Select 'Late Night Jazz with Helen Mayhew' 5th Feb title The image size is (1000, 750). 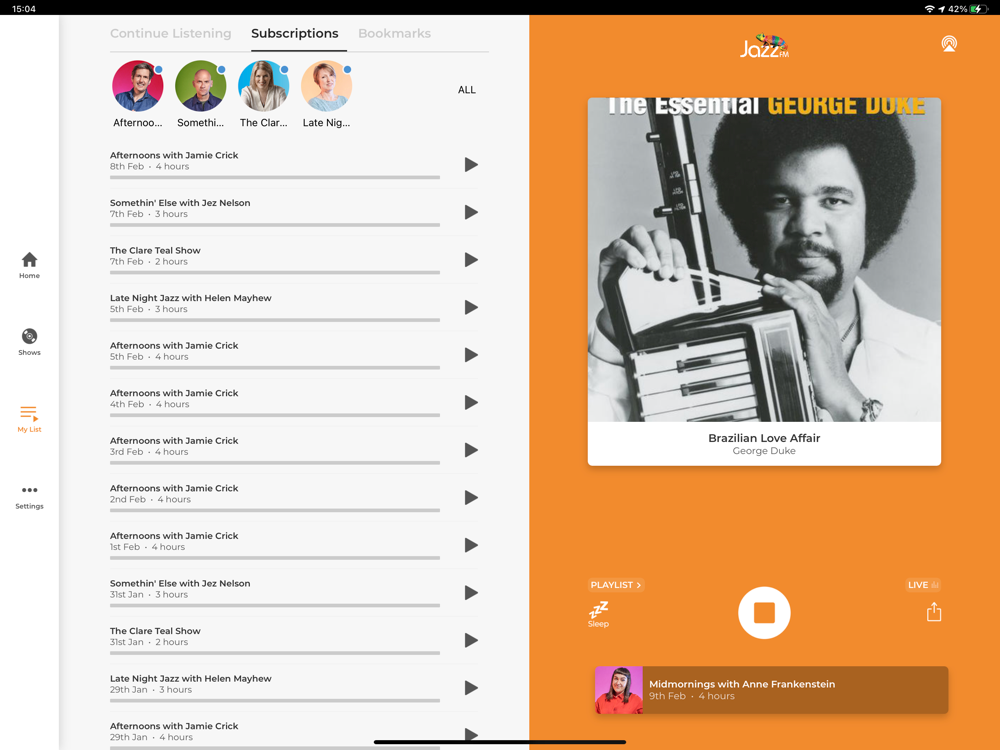(191, 298)
